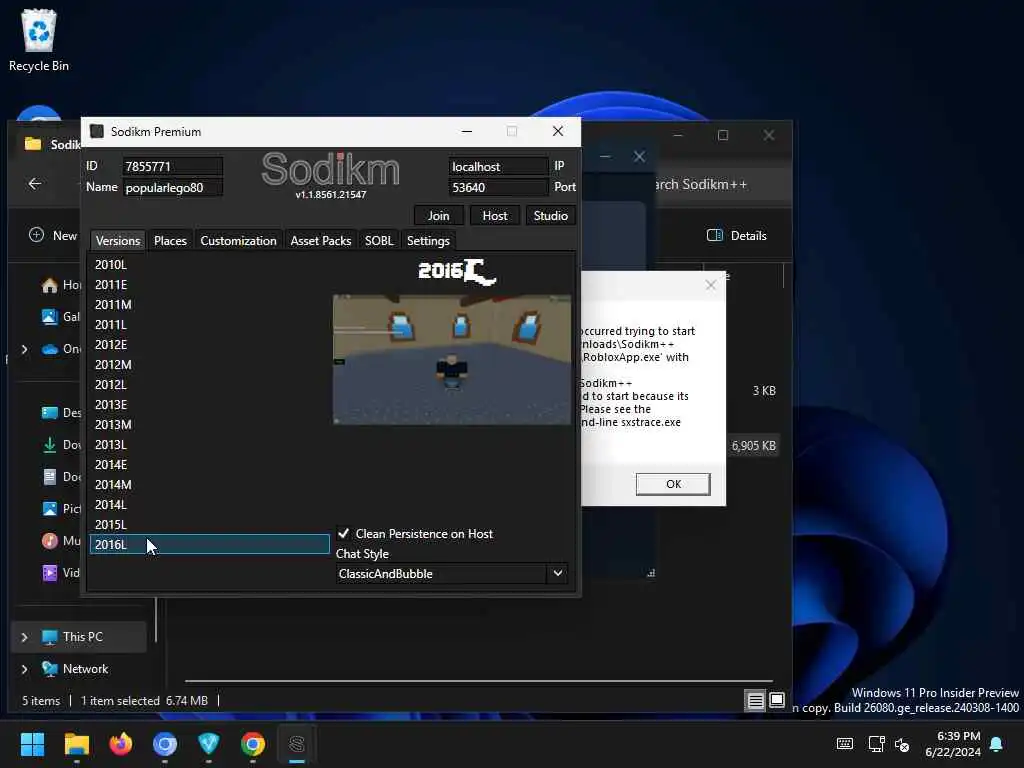Click the network display tray icon

click(x=876, y=744)
